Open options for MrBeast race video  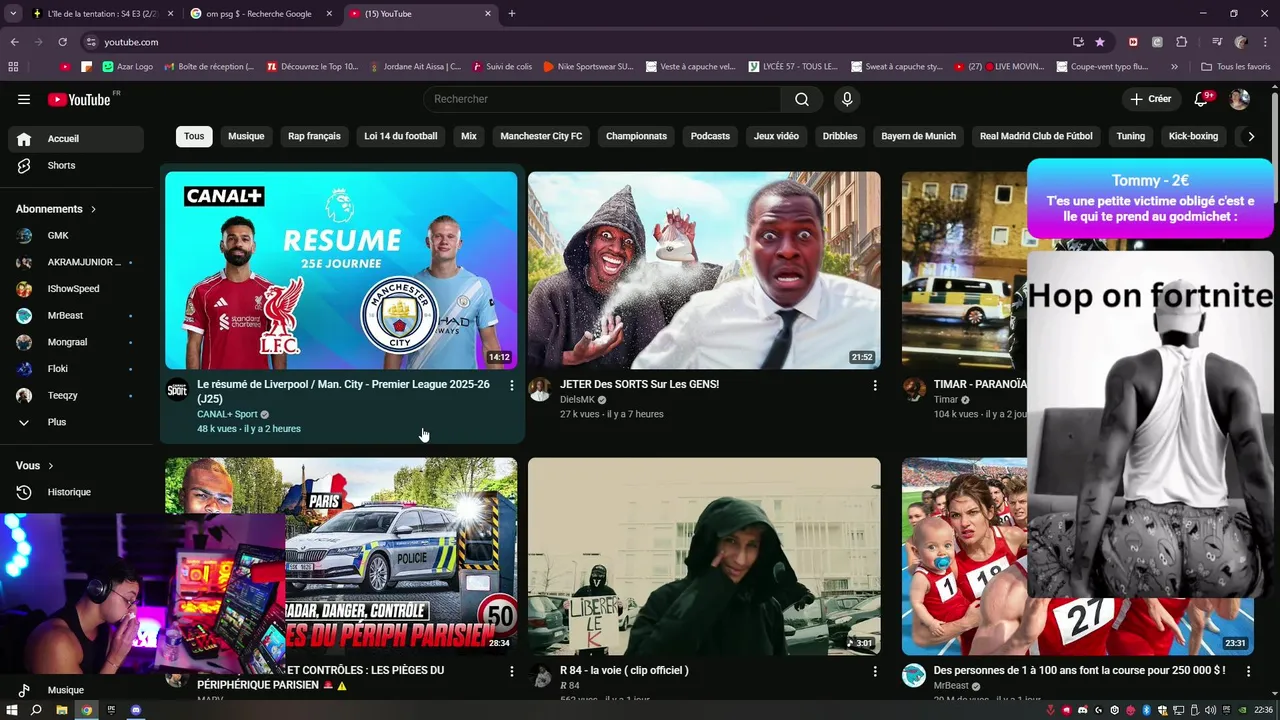(x=1248, y=671)
